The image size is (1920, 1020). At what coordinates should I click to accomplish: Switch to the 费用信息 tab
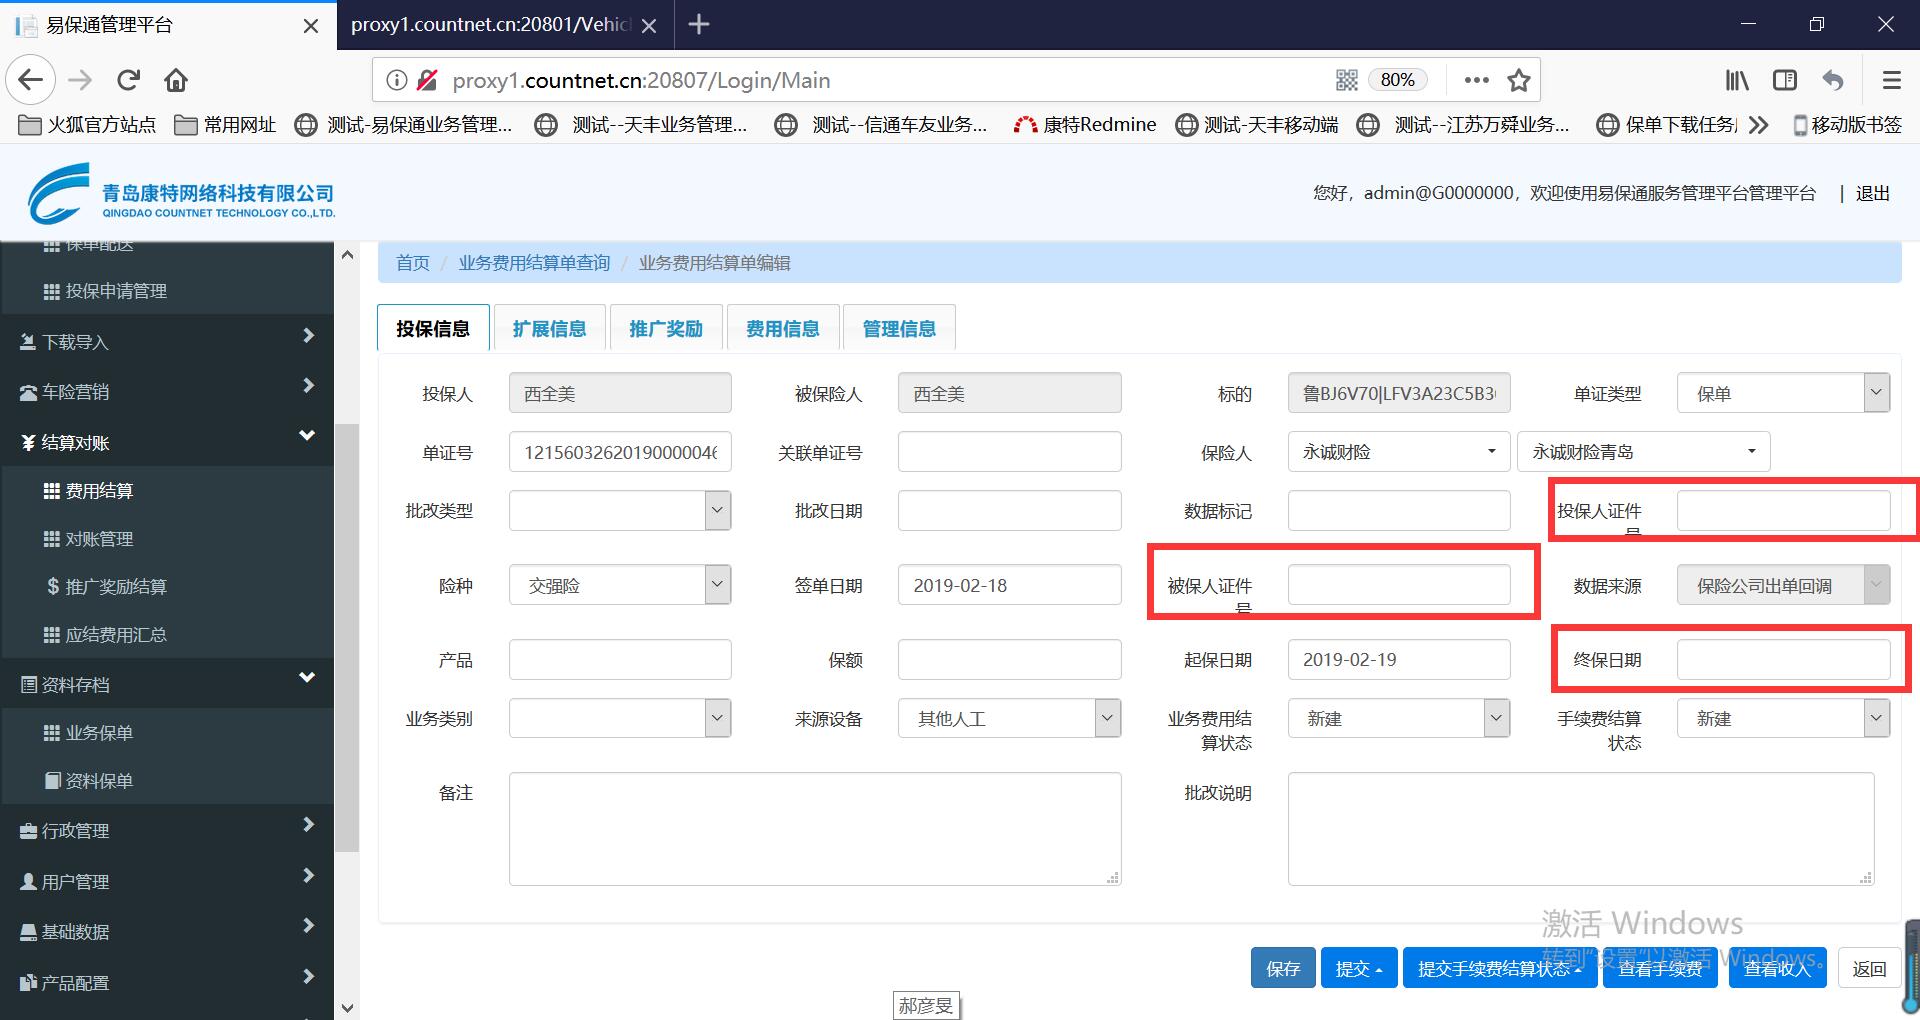click(x=782, y=329)
